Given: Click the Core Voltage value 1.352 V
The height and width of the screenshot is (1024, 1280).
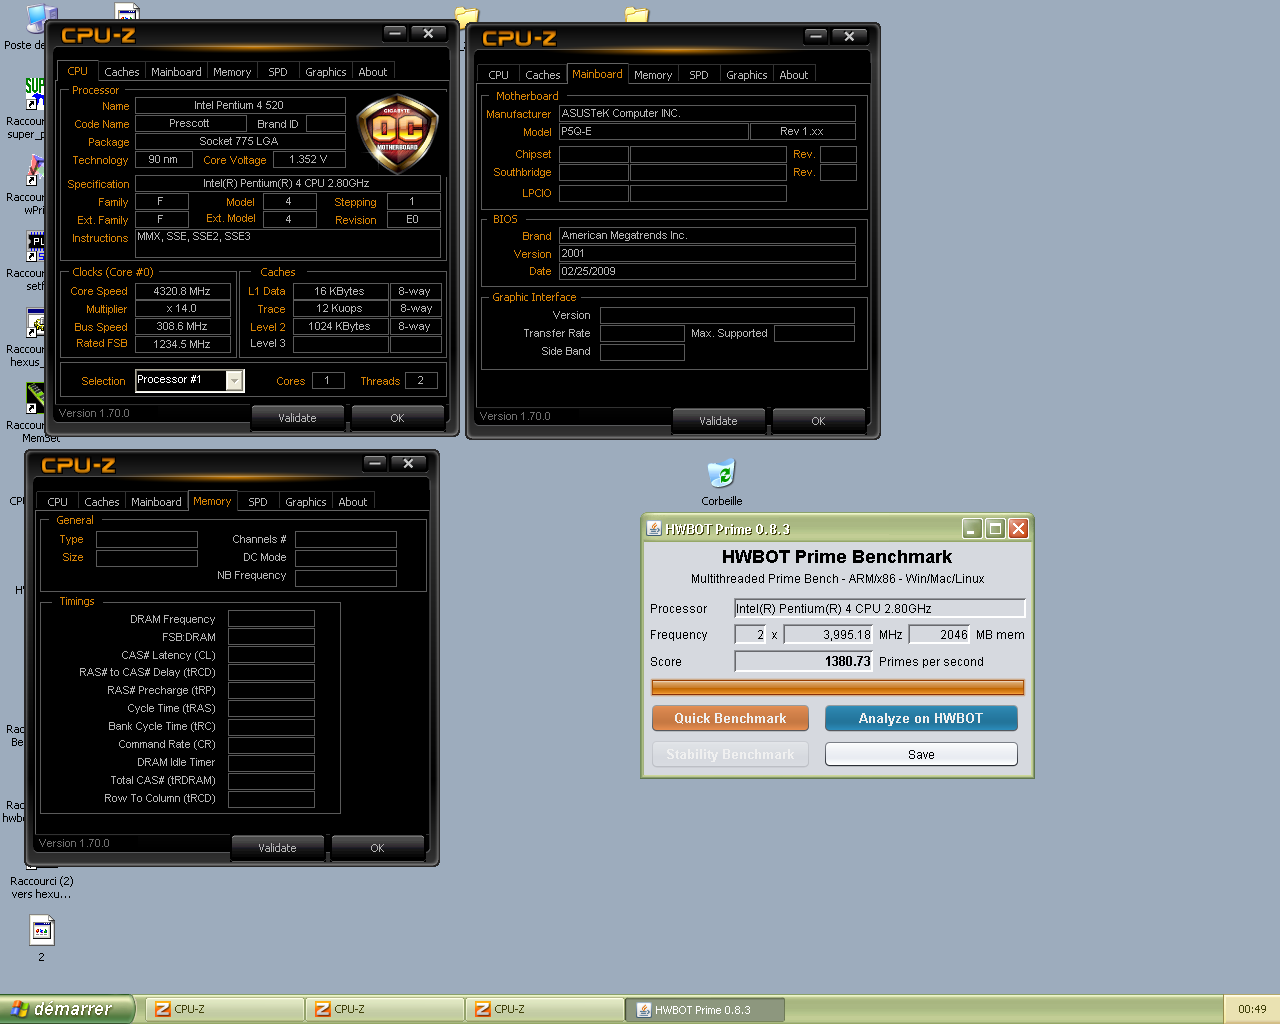Looking at the screenshot, I should pyautogui.click(x=308, y=159).
